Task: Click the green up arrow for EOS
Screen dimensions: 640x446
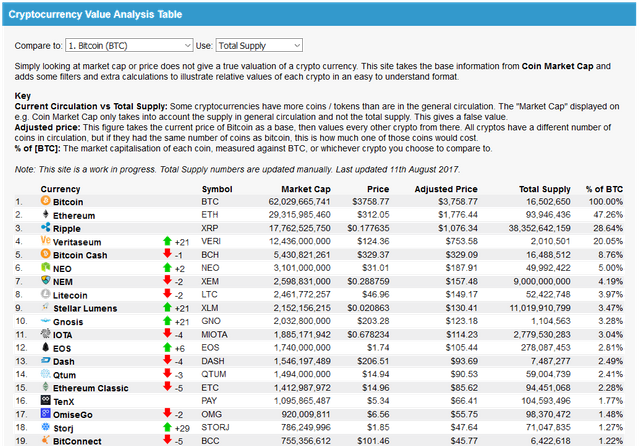Action: click(167, 347)
